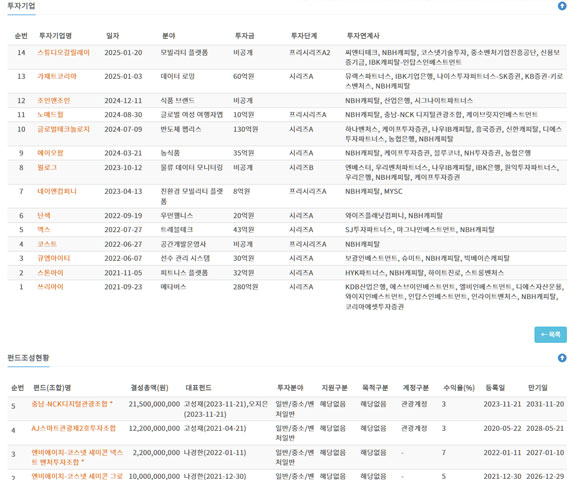Image resolution: width=580 pixels, height=480 pixels.
Task: Select 고성재(2021-04-21) representative cell
Action: [x=215, y=428]
